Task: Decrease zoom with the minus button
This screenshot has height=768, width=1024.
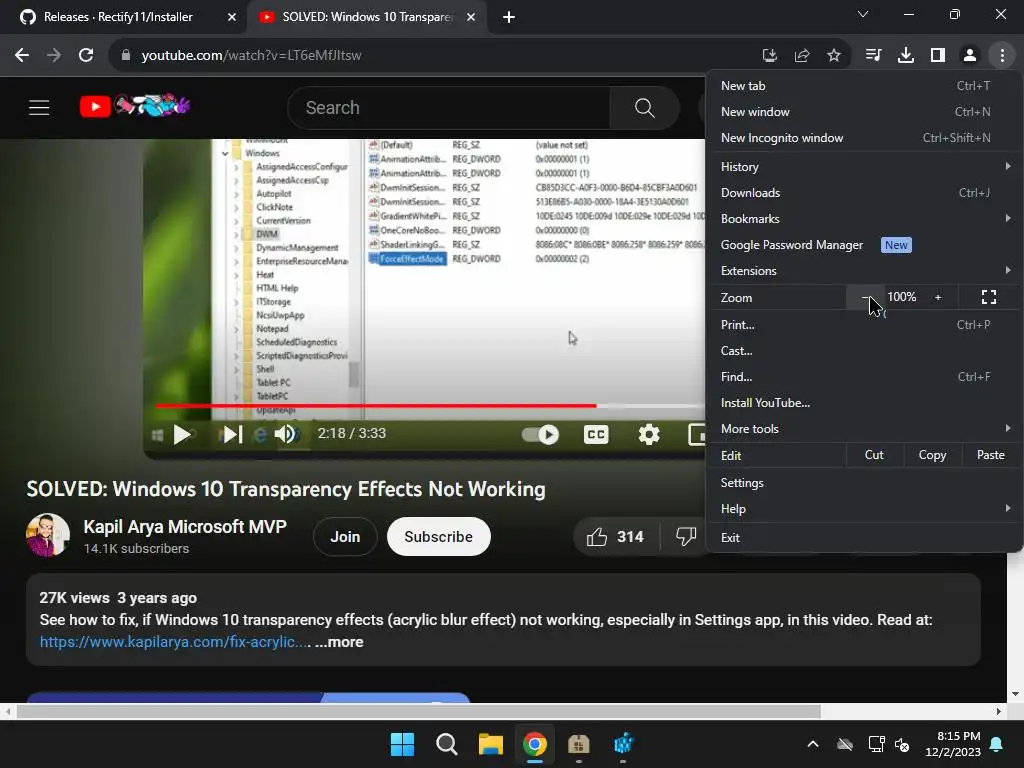Action: (x=865, y=297)
